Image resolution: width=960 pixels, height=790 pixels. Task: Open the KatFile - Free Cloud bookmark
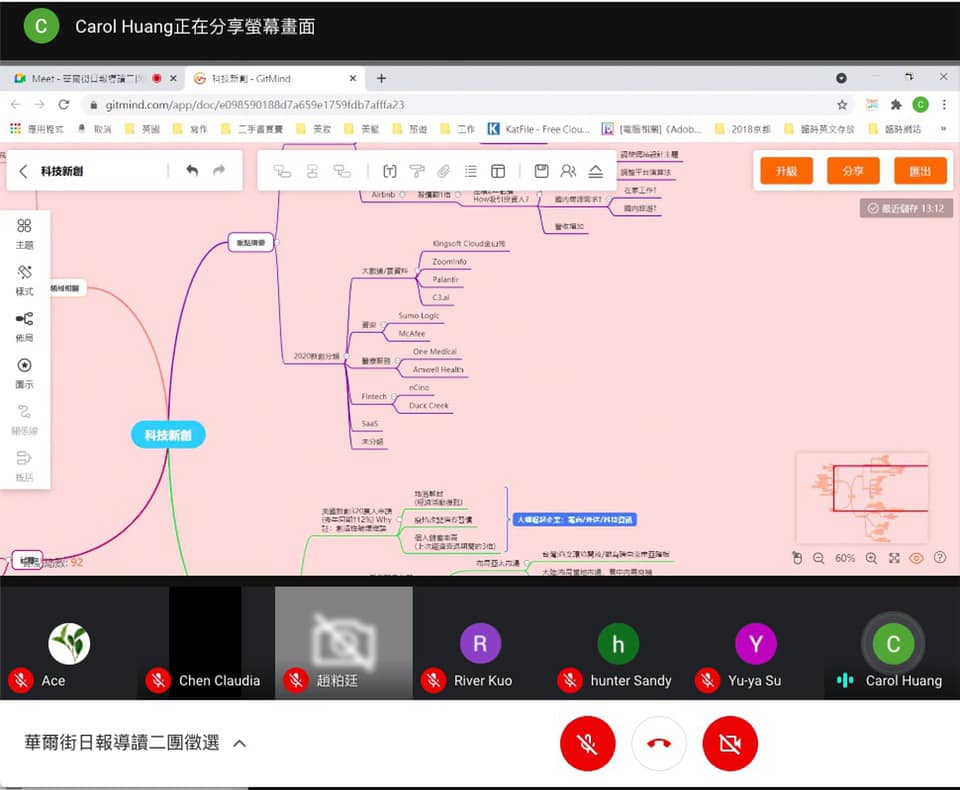coord(539,129)
